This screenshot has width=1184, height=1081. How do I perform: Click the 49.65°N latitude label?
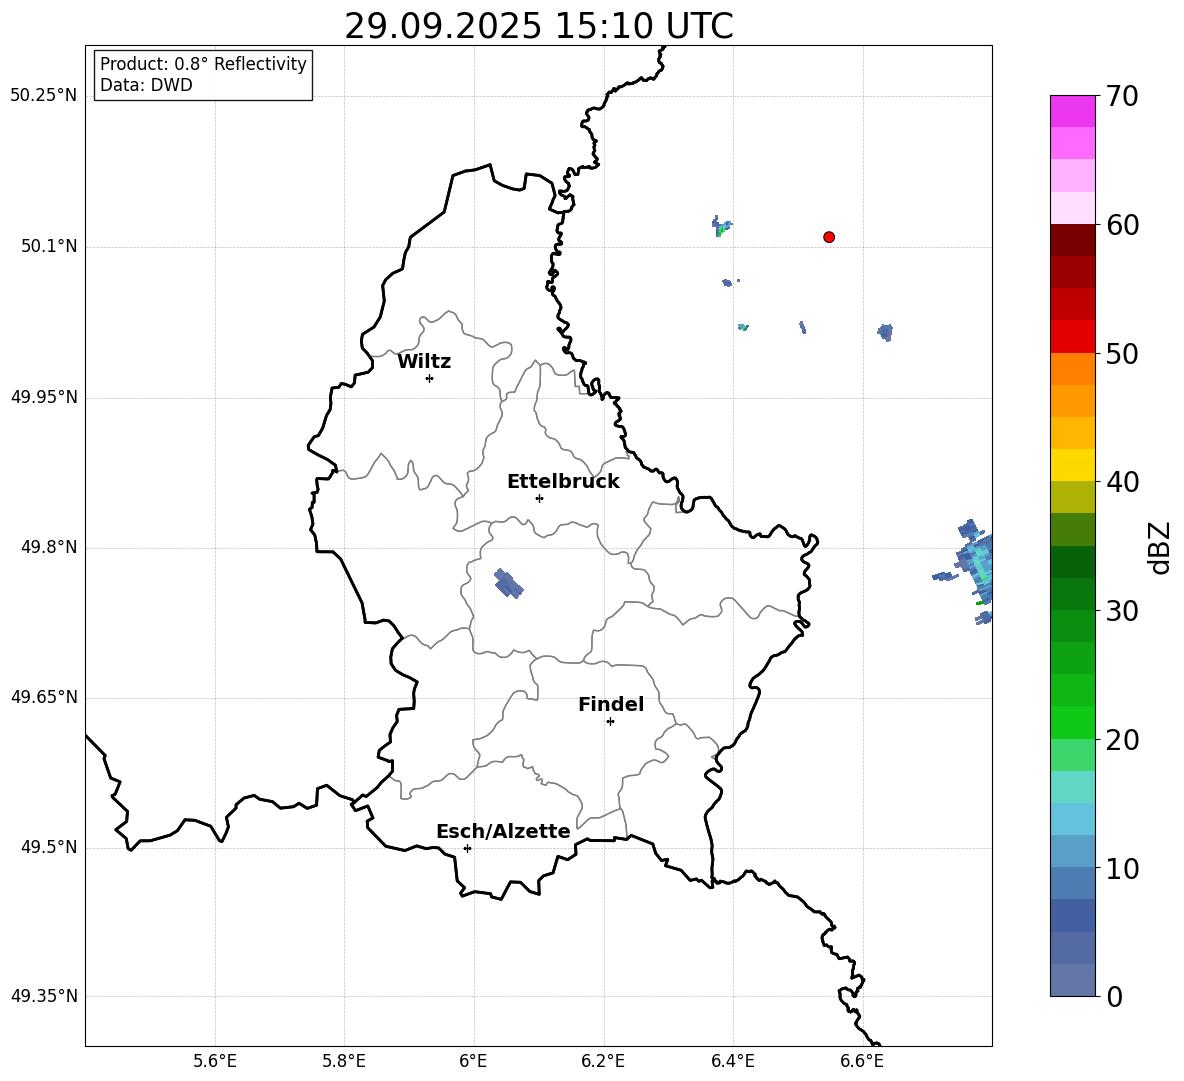point(44,697)
